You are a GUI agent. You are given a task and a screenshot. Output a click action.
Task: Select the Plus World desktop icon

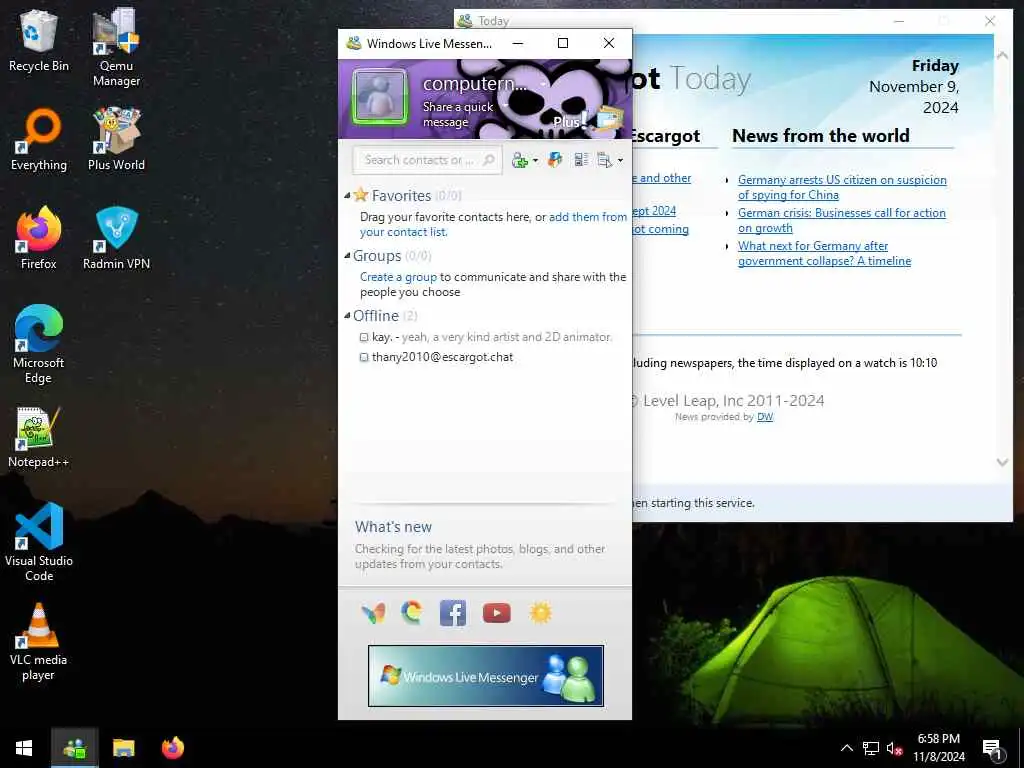click(x=116, y=139)
